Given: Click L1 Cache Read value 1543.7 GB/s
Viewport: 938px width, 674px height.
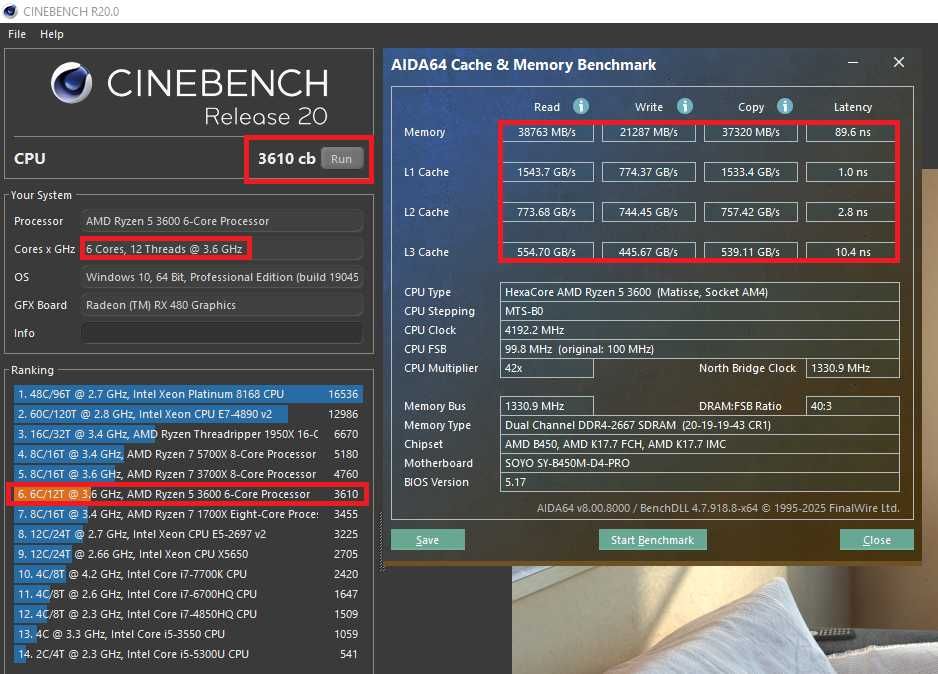Looking at the screenshot, I should pyautogui.click(x=547, y=172).
